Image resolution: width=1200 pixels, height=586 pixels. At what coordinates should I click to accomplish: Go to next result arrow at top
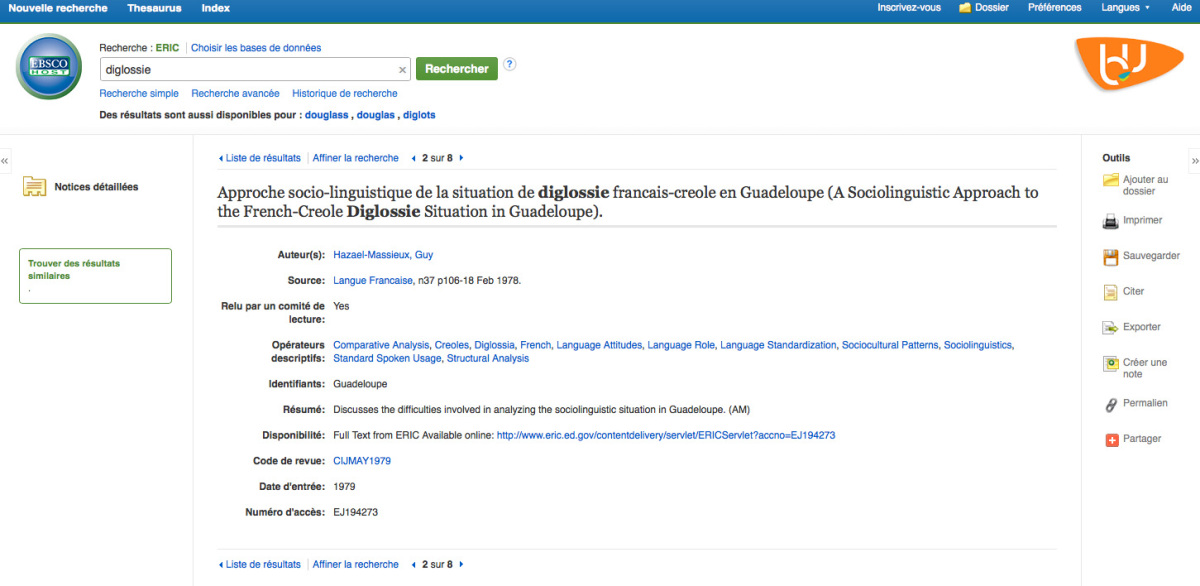(x=461, y=158)
